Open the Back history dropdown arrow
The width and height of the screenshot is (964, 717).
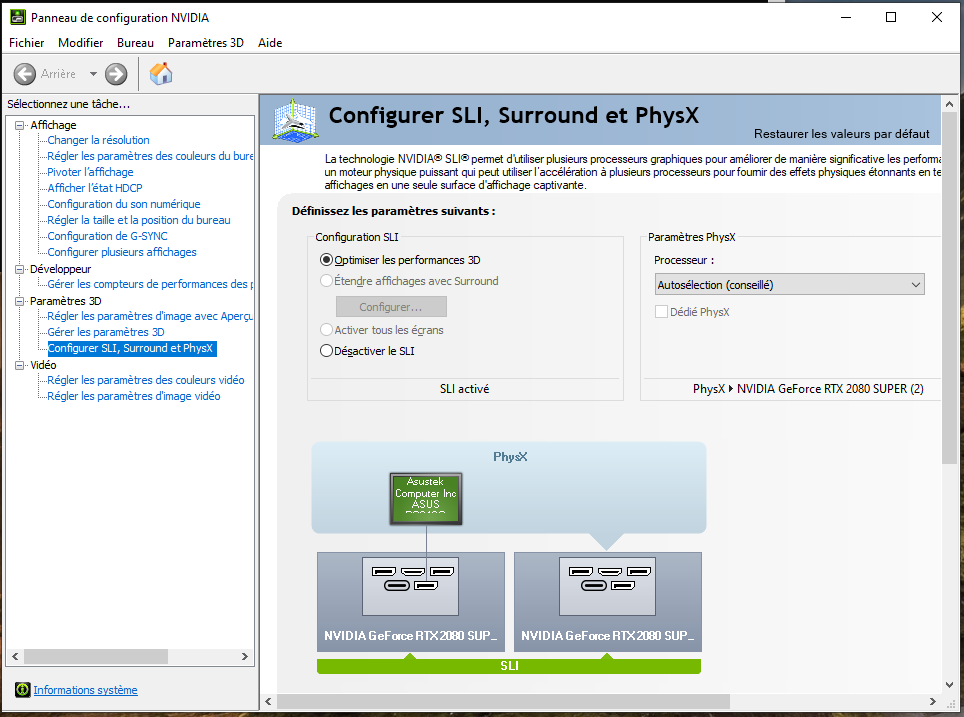(x=93, y=74)
